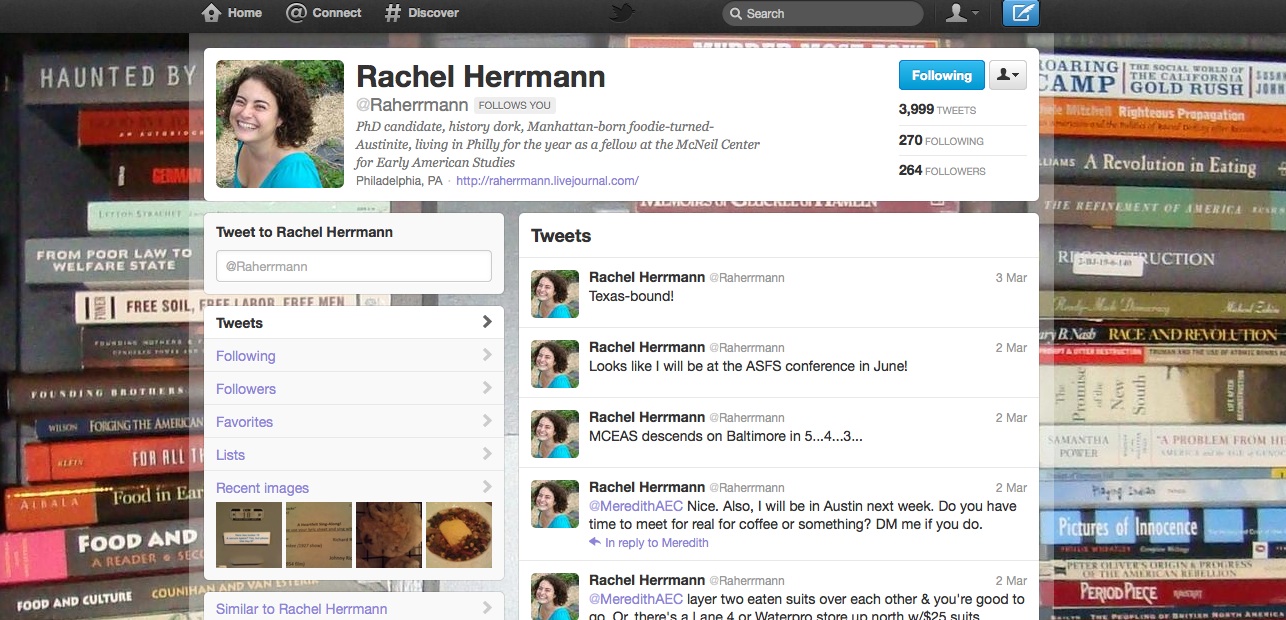Click author name on the Texas-bound tweet
The height and width of the screenshot is (620, 1286).
point(647,277)
